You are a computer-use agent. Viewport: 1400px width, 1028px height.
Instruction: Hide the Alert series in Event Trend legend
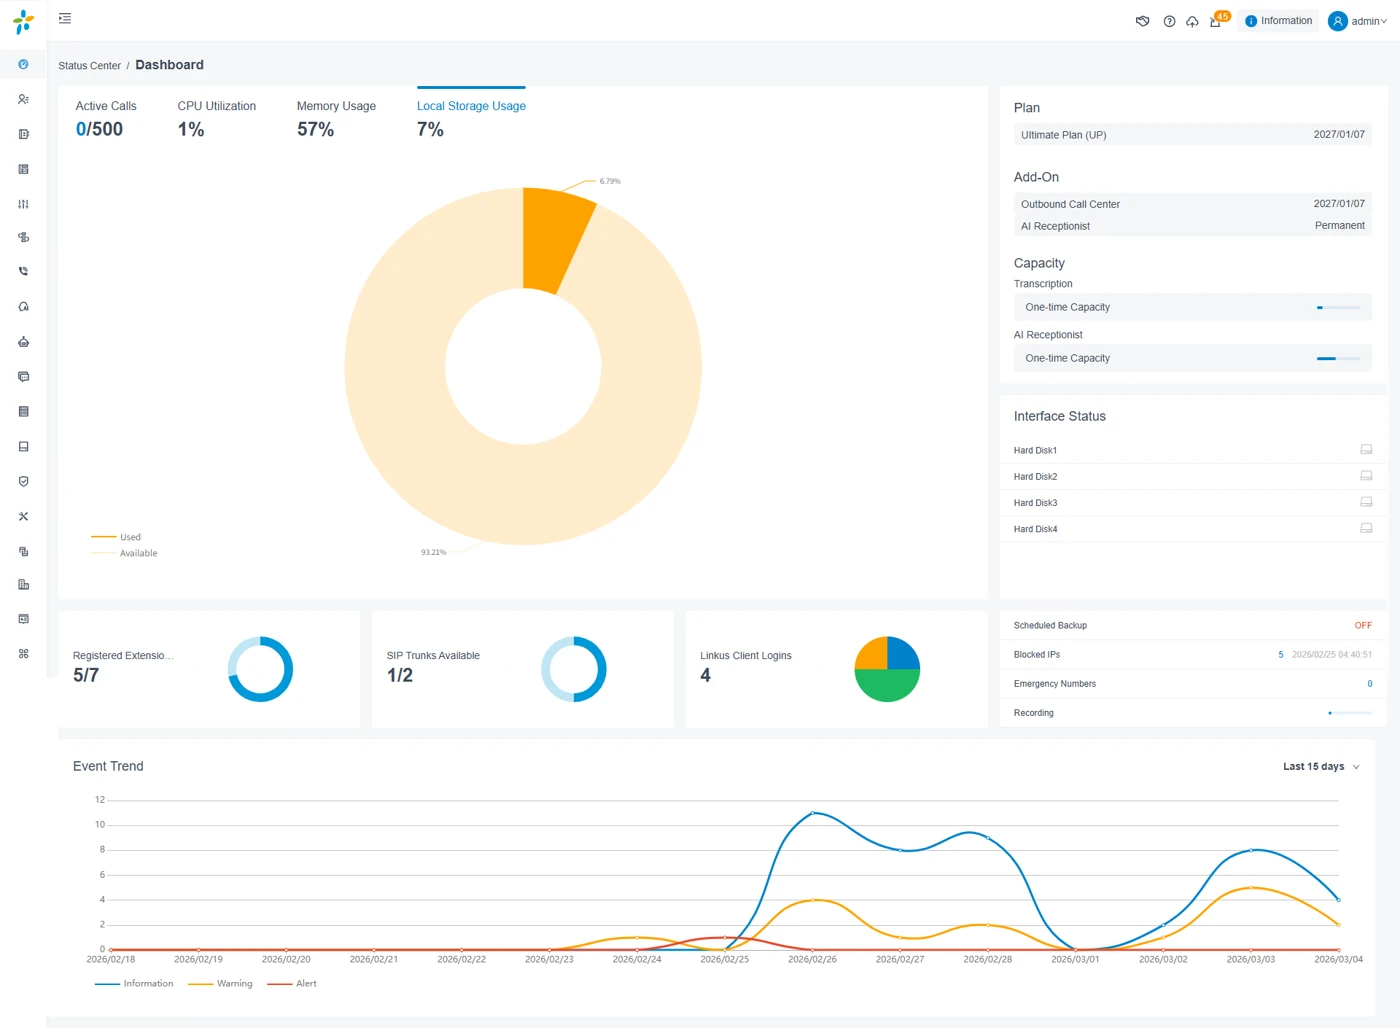click(x=292, y=984)
